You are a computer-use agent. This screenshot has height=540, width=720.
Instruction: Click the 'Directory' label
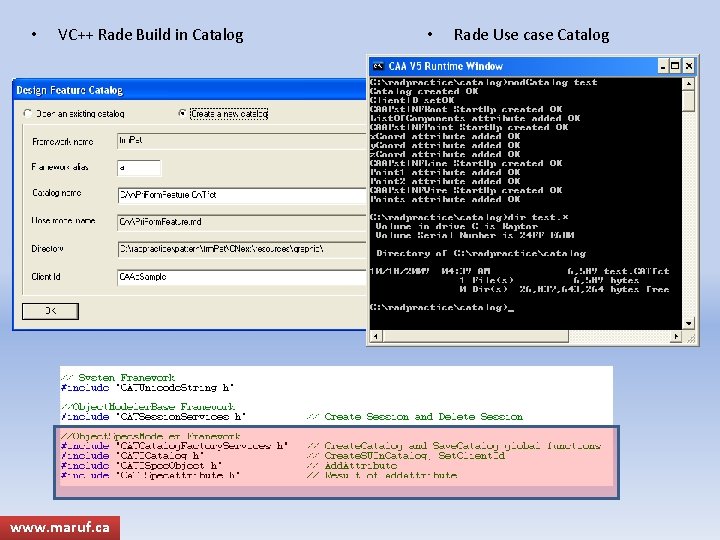pyautogui.click(x=47, y=248)
